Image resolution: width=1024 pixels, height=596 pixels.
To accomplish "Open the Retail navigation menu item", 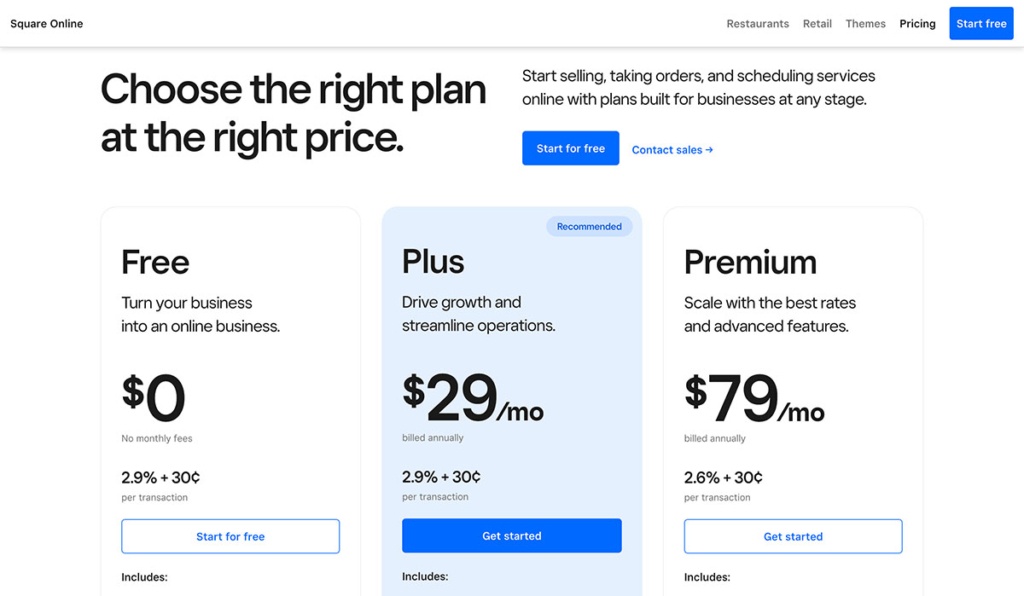I will point(817,23).
